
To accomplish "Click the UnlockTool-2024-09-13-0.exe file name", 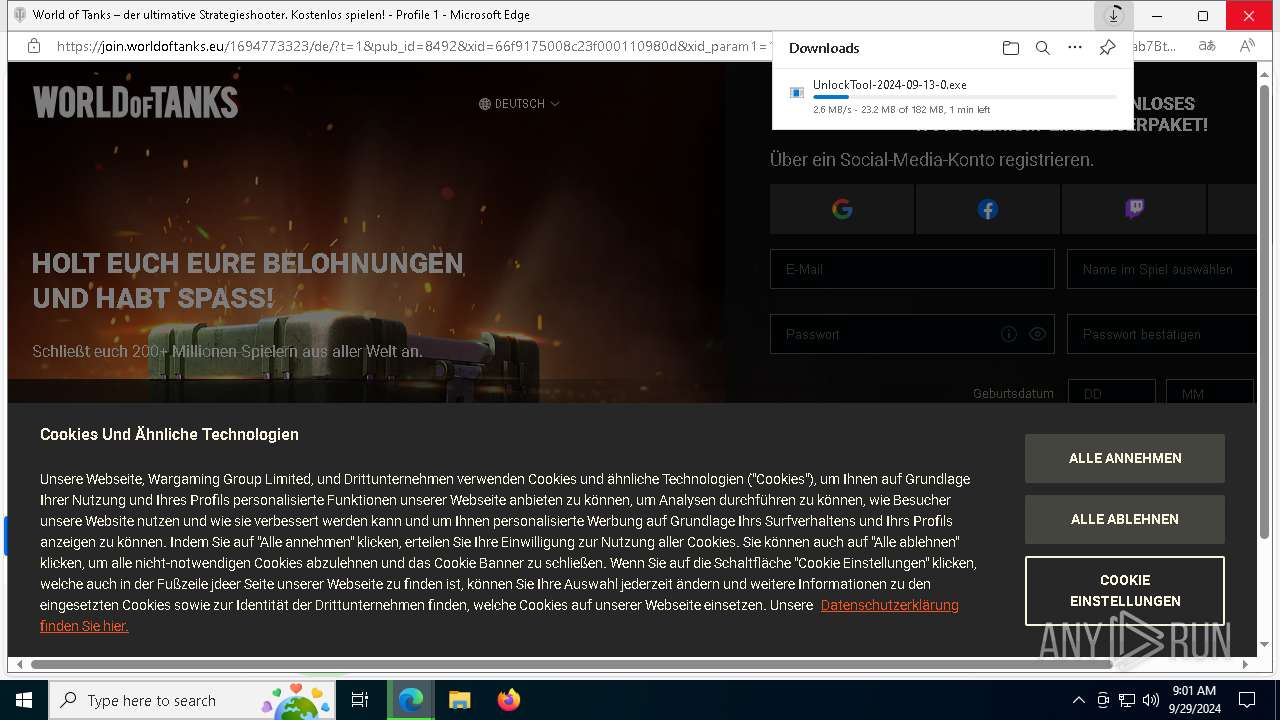I will coord(889,85).
